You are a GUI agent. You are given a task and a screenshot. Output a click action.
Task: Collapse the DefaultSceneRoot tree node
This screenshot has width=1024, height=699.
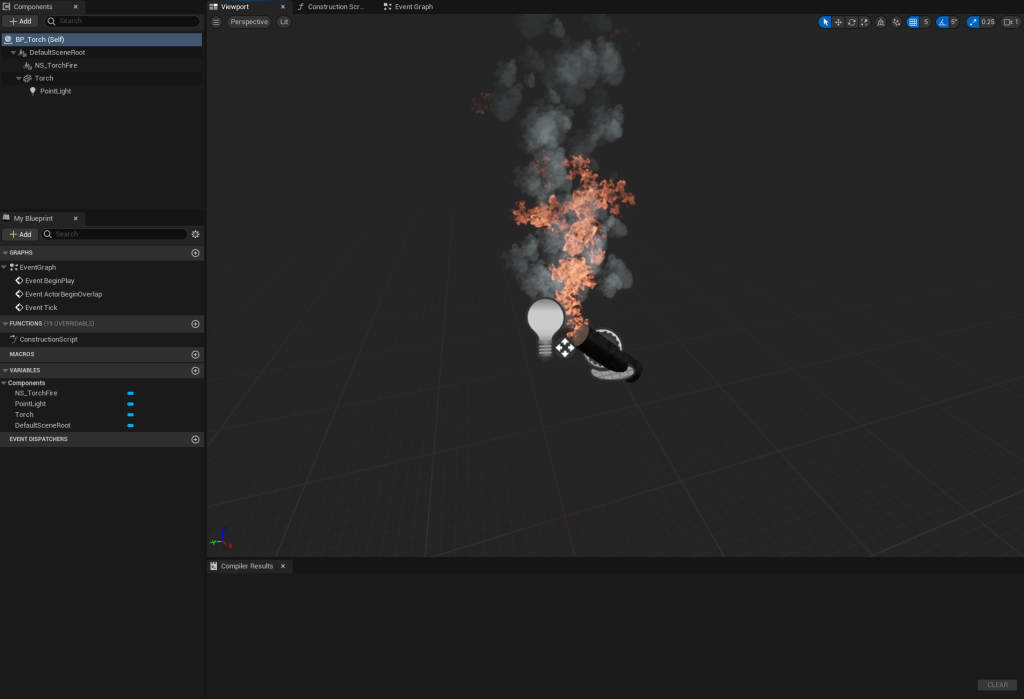point(14,52)
